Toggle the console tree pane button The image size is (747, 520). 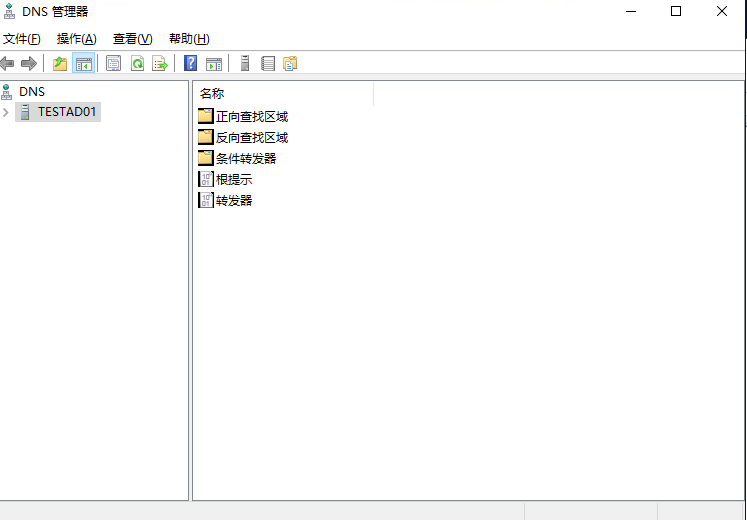83,63
